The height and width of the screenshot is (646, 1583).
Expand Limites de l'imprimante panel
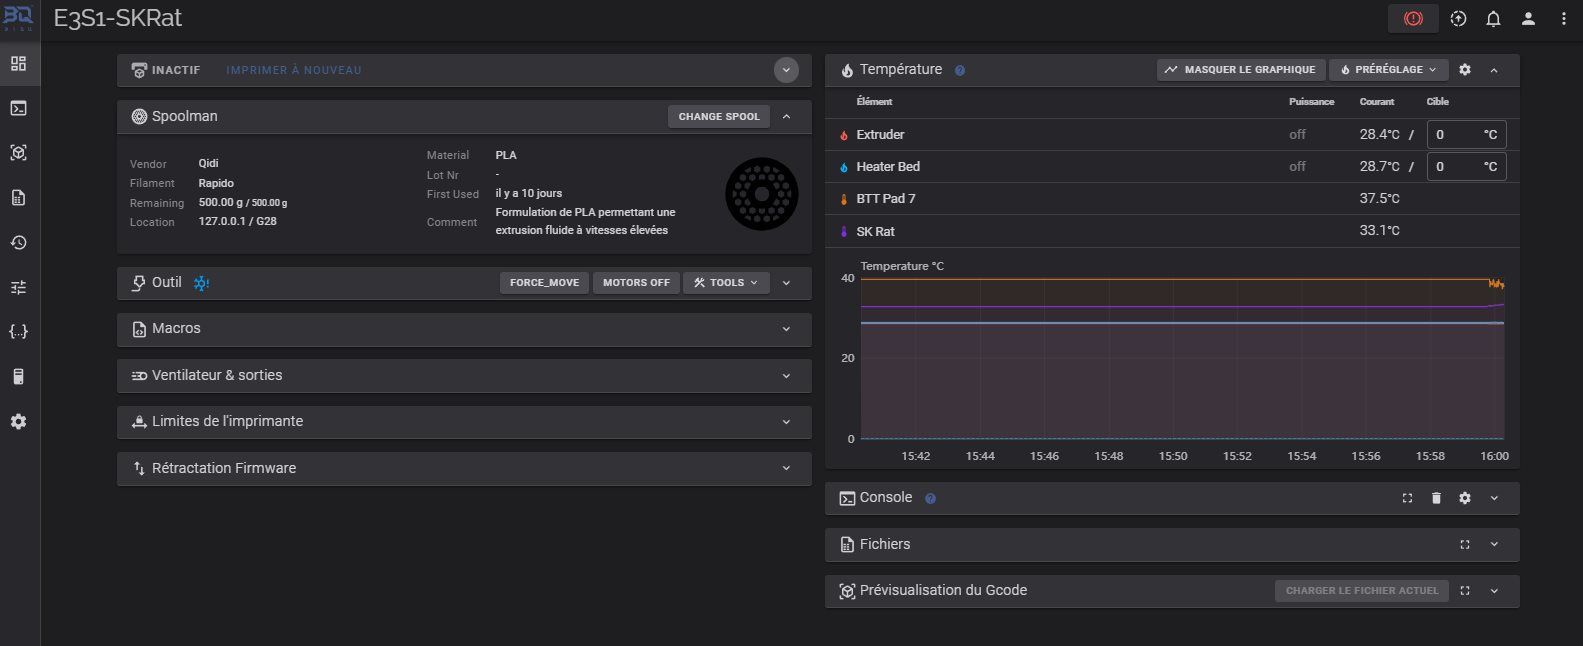click(x=786, y=422)
